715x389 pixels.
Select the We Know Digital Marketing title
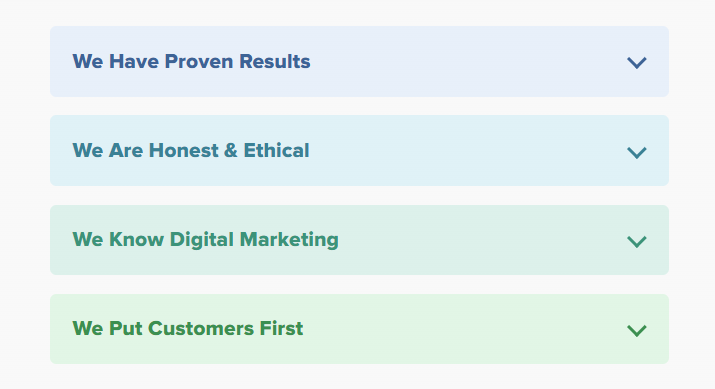click(x=206, y=240)
